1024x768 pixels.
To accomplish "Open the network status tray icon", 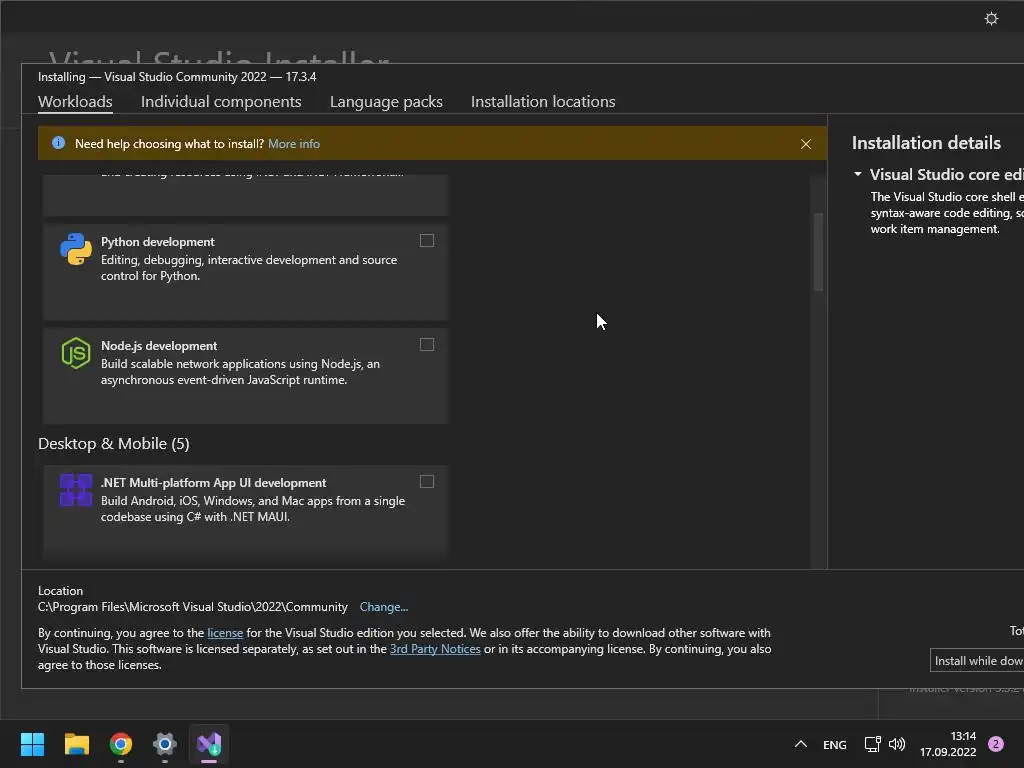I will click(x=872, y=744).
